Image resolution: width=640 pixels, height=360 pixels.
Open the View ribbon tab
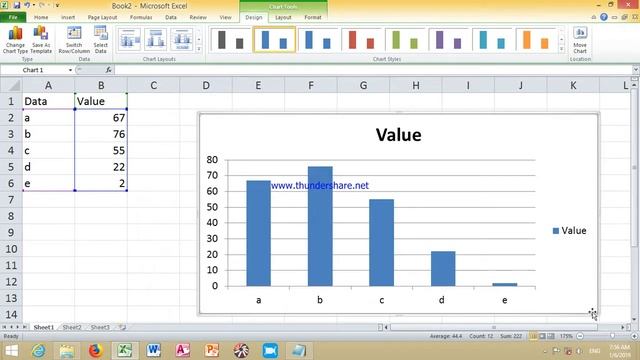[225, 17]
